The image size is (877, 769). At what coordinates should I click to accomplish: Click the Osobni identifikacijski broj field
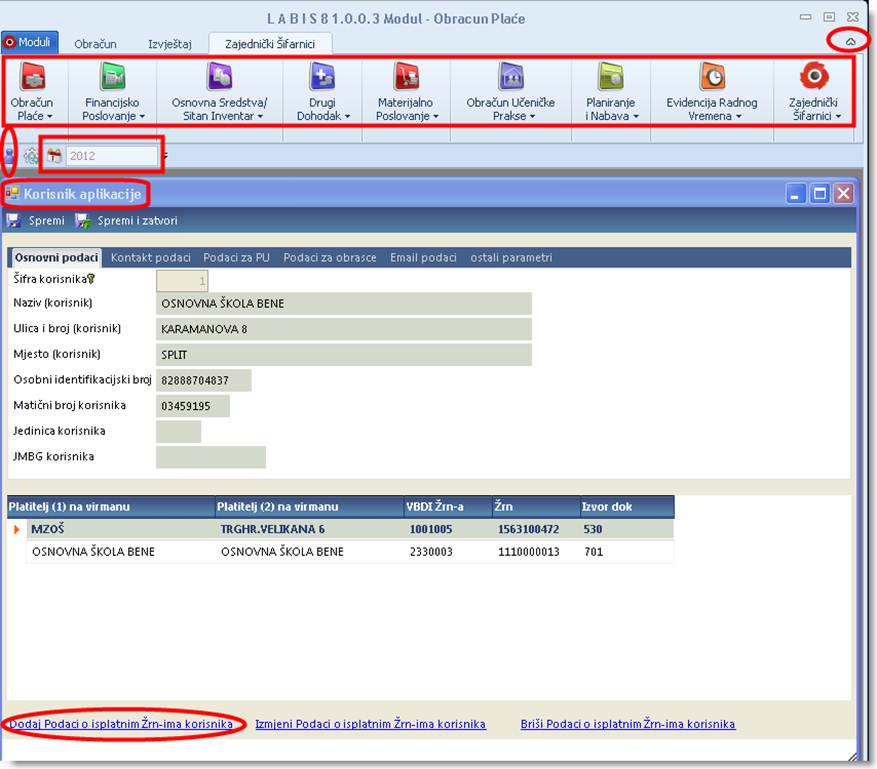point(204,380)
